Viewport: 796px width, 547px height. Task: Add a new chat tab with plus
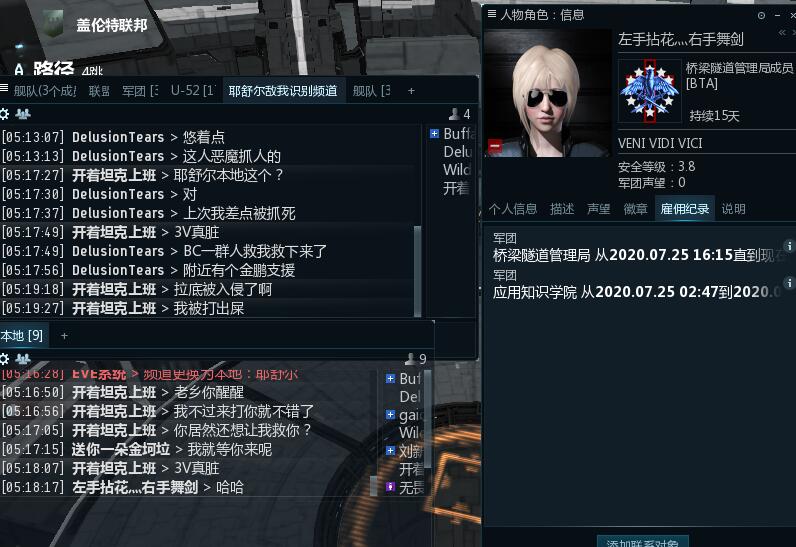tap(411, 91)
